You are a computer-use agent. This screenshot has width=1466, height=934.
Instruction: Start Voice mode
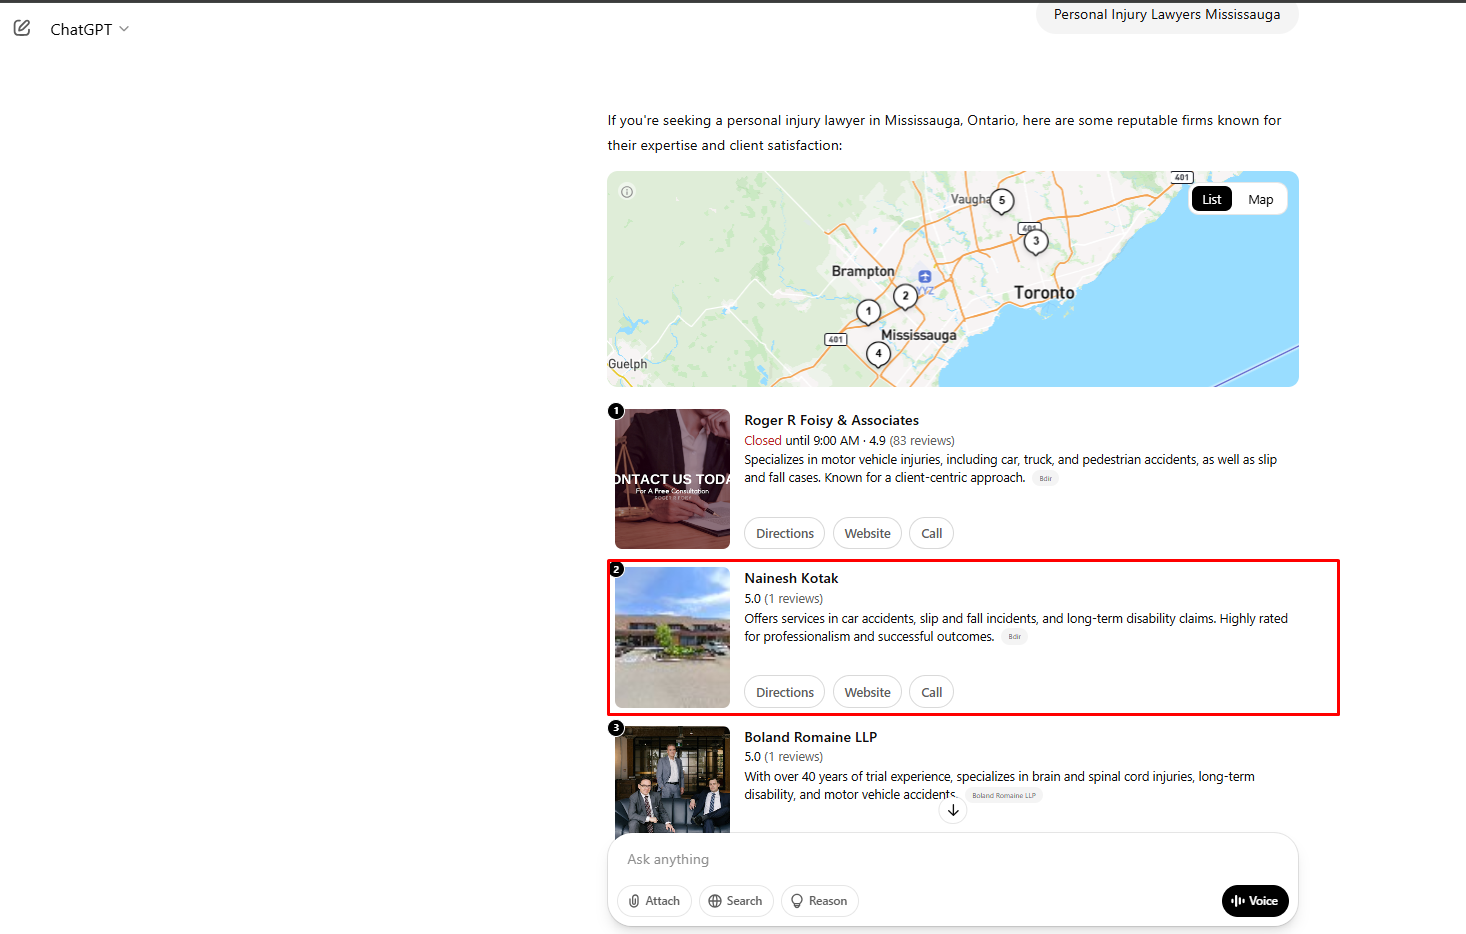(x=1254, y=901)
